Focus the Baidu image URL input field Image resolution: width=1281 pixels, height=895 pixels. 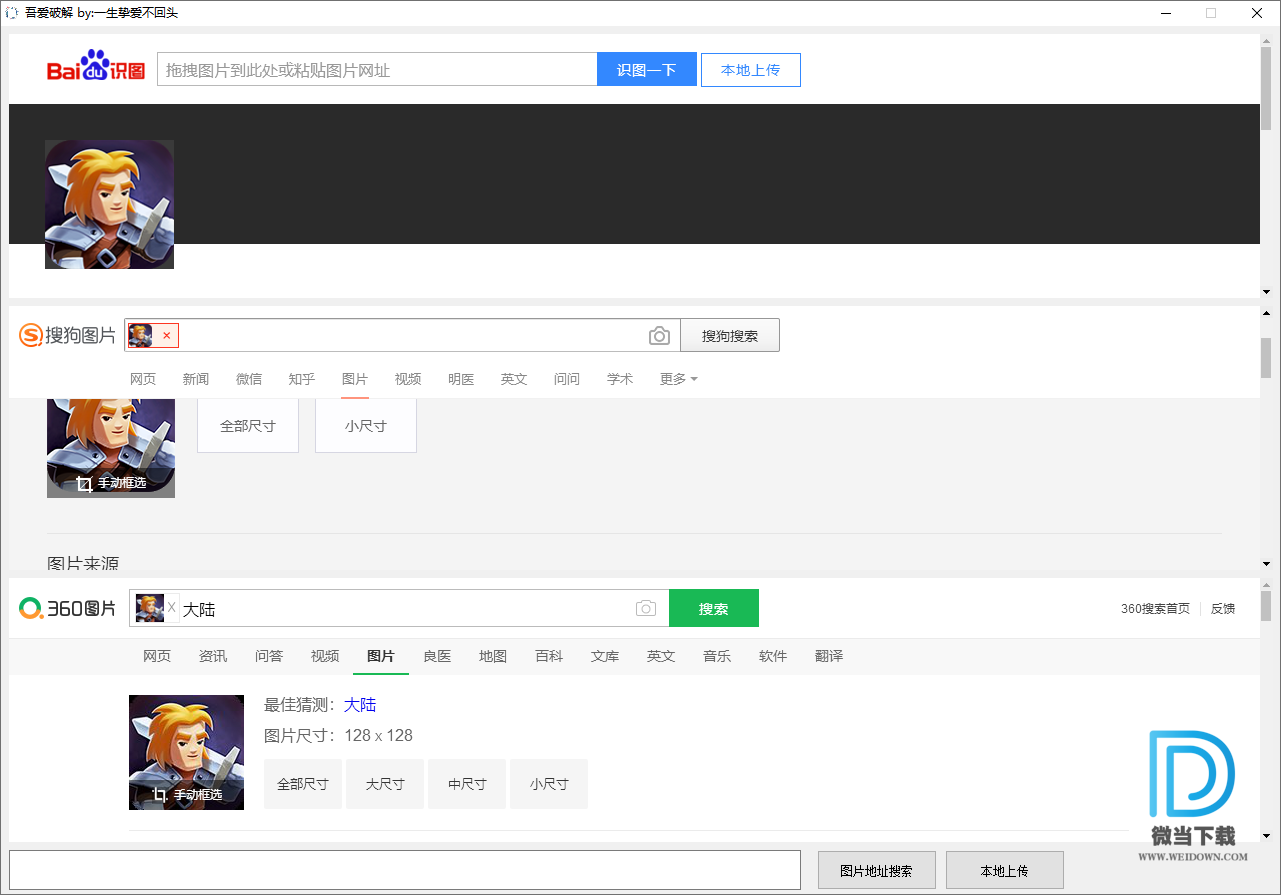click(x=377, y=70)
